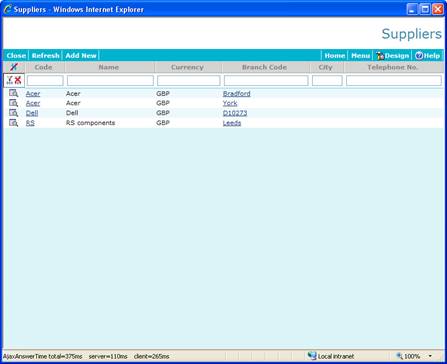Screen dimensions: 447x364
Task: Maximize the Internet Explorer window
Action: tap(425, 9)
